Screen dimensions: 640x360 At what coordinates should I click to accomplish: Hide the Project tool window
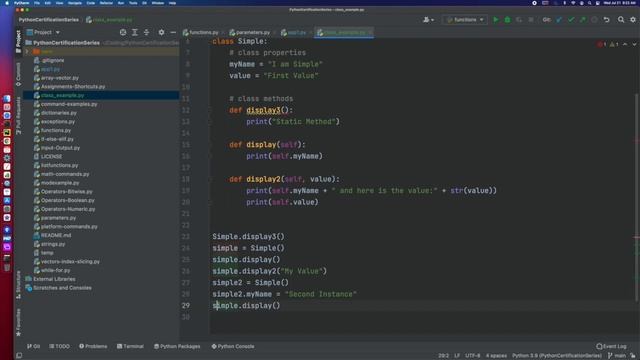pos(173,32)
